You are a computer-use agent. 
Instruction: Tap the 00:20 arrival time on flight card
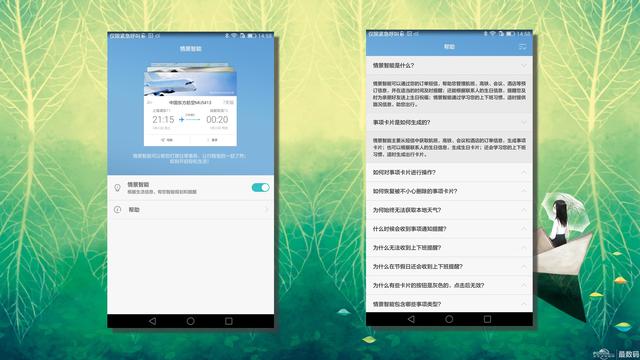[x=217, y=120]
